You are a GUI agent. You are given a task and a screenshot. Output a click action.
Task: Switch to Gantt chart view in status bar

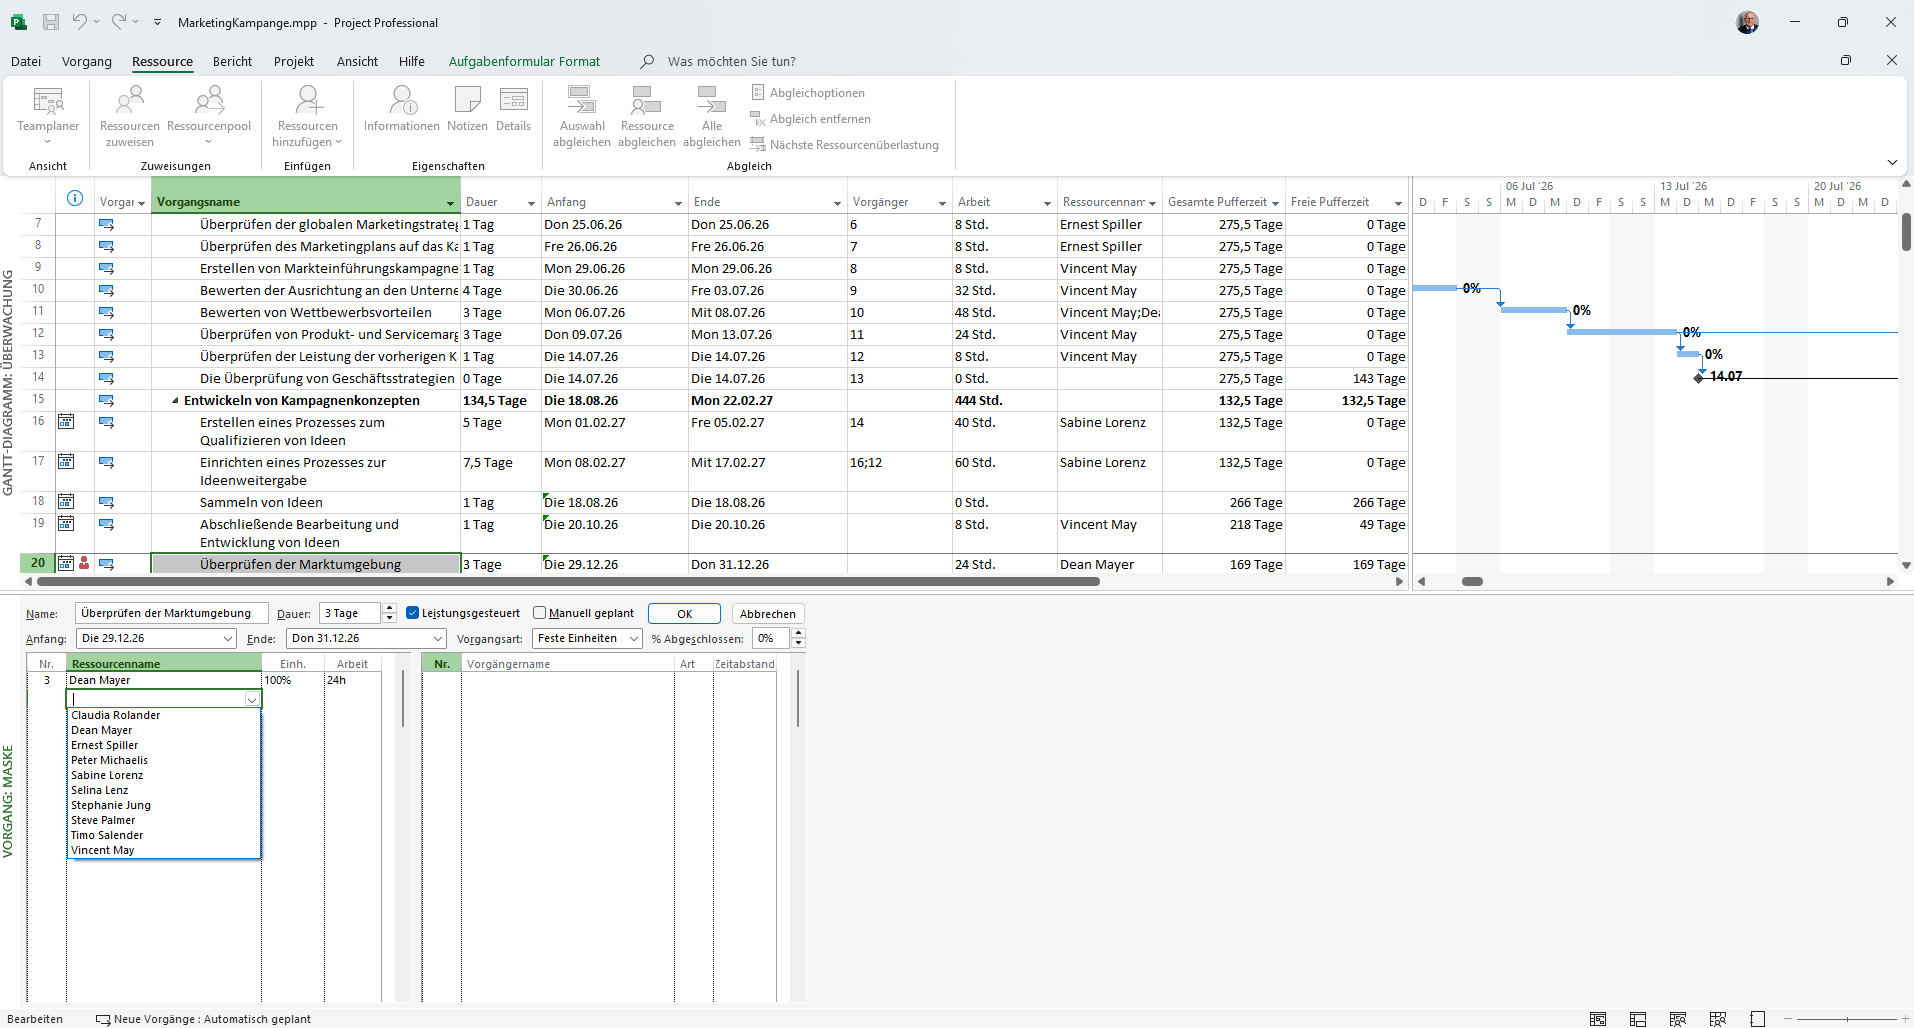(1598, 1019)
